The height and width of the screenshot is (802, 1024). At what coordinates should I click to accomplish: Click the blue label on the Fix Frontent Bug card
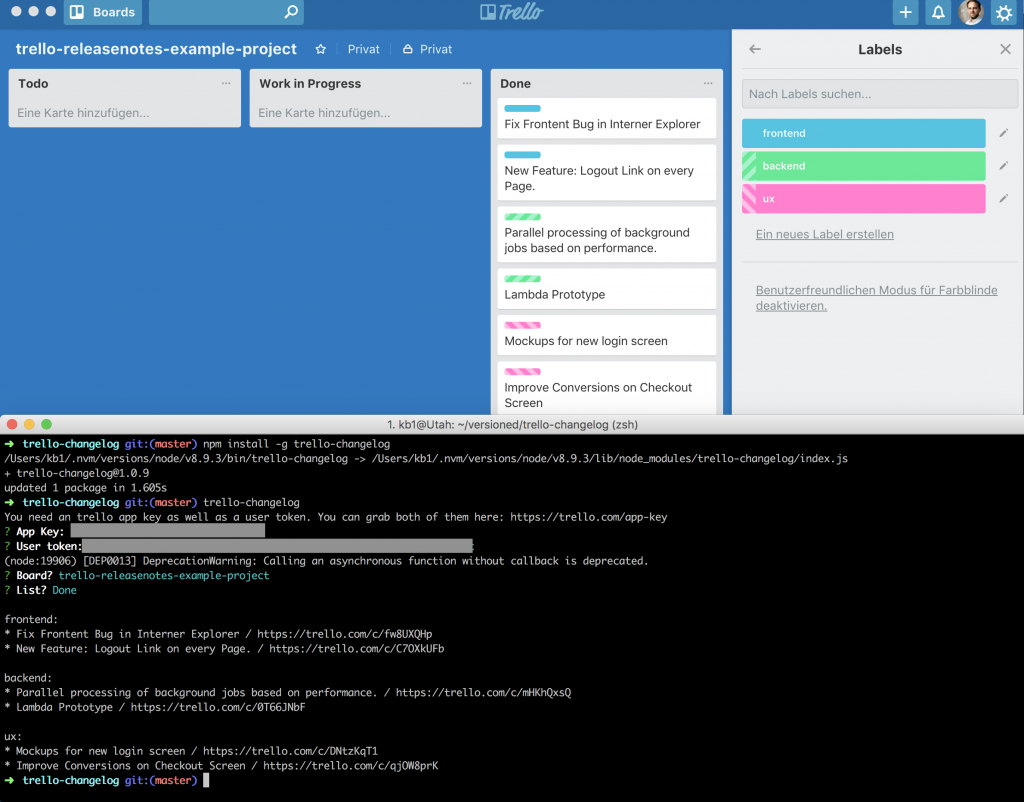tap(522, 108)
